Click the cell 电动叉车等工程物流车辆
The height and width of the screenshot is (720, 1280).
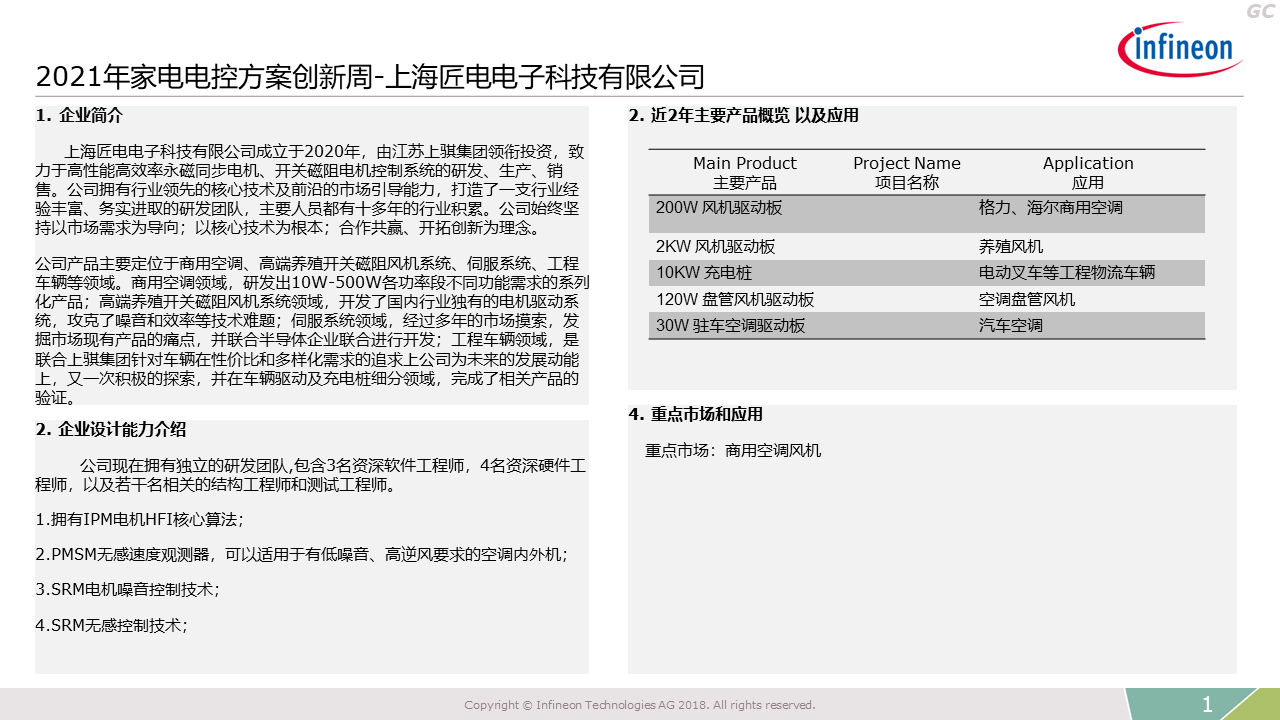coord(1068,272)
